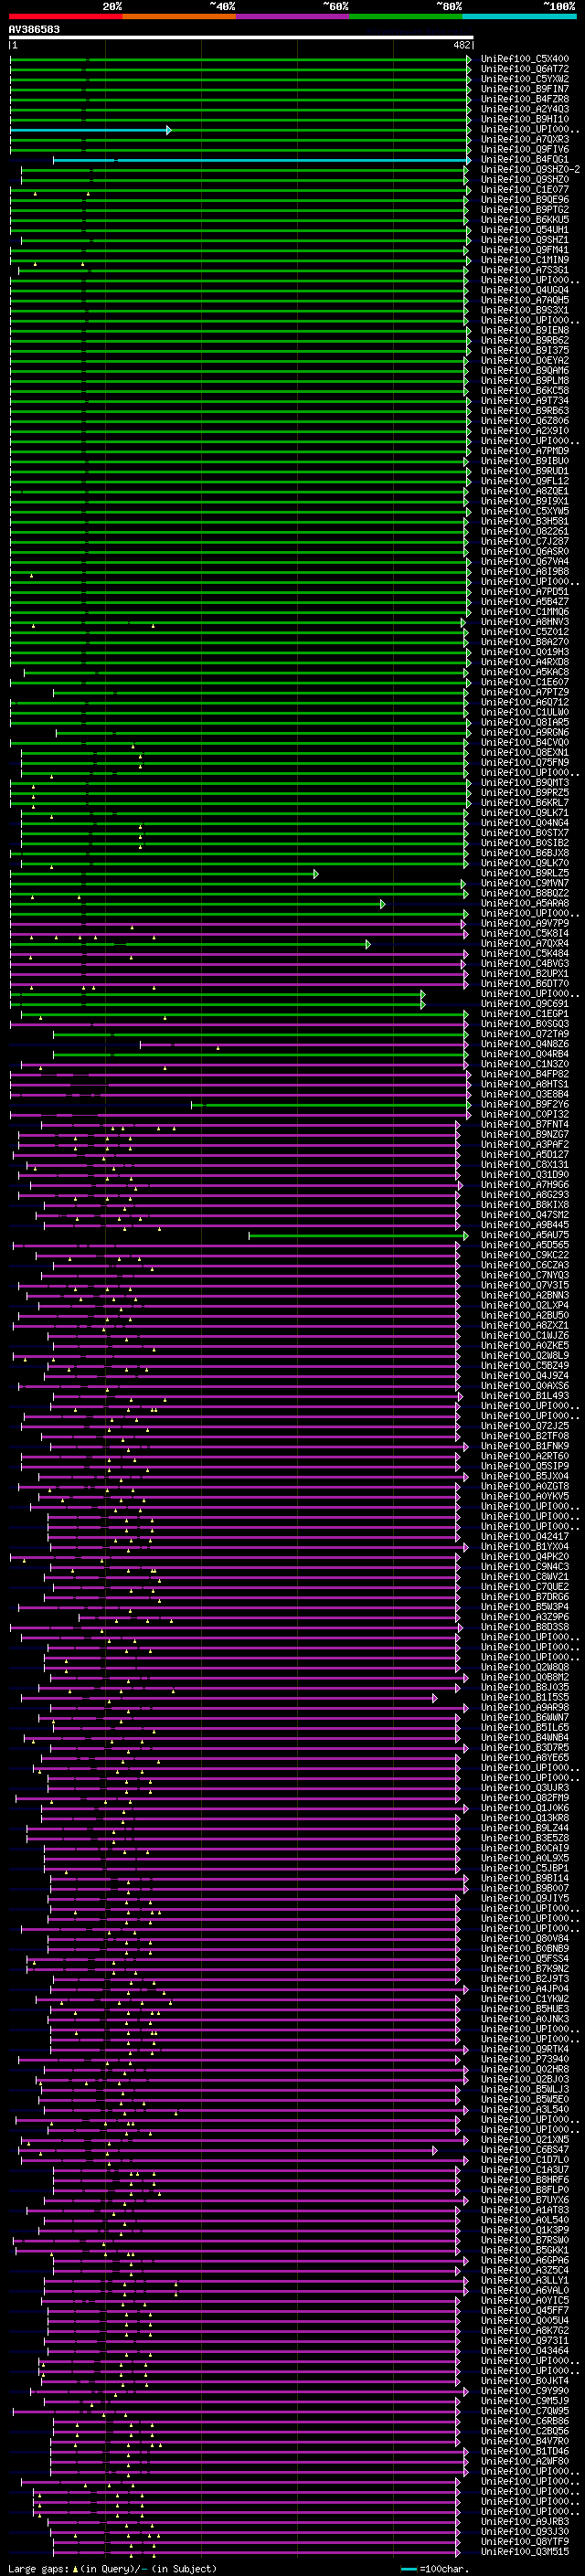Screen dimensions: 585x2576
Task: Click the green arrowhead ending the UniRef100_A5ARA8 bar
Action: [x=382, y=904]
